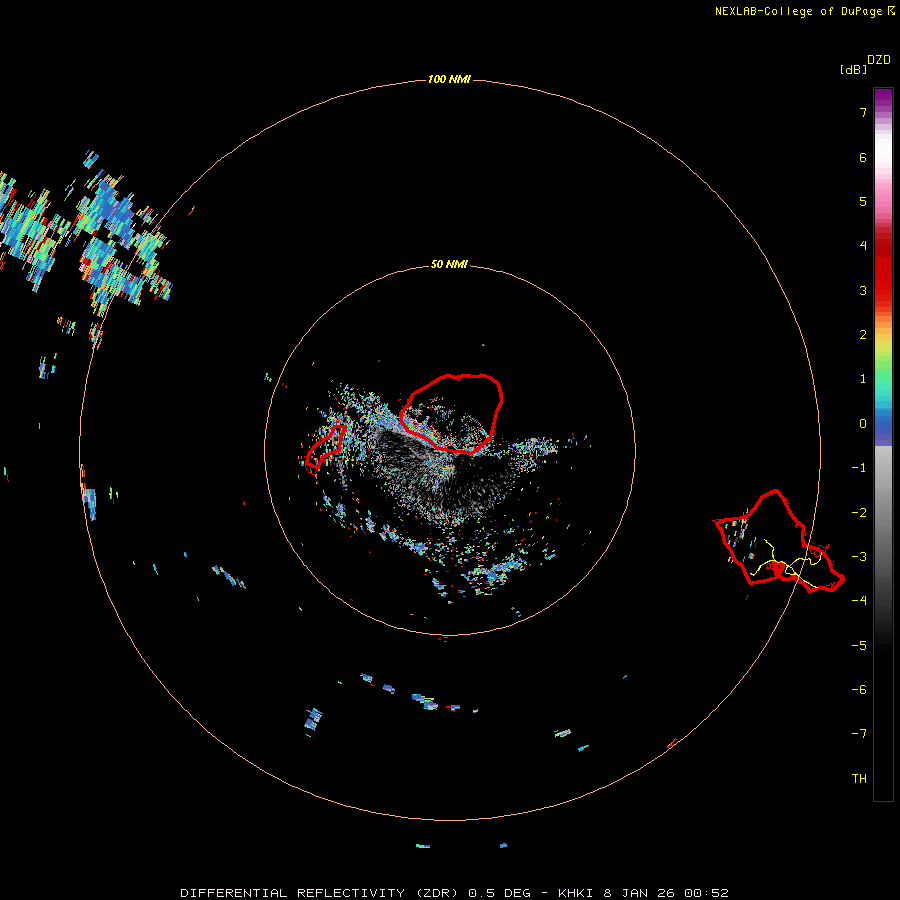The width and height of the screenshot is (900, 900).
Task: Click the Differential Reflectivity caption at bottom
Action: pos(454,893)
